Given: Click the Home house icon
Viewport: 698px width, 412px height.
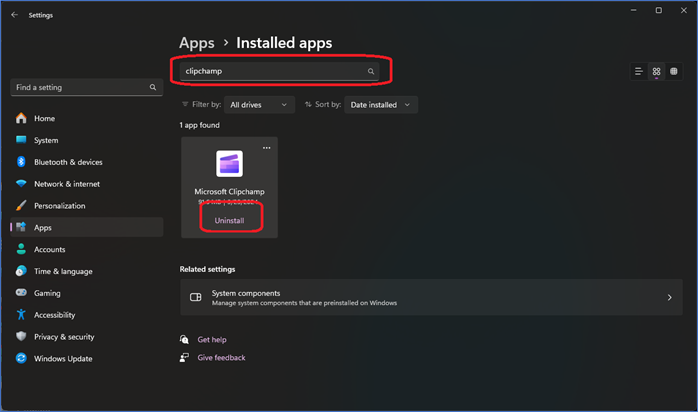Looking at the screenshot, I should 21,118.
